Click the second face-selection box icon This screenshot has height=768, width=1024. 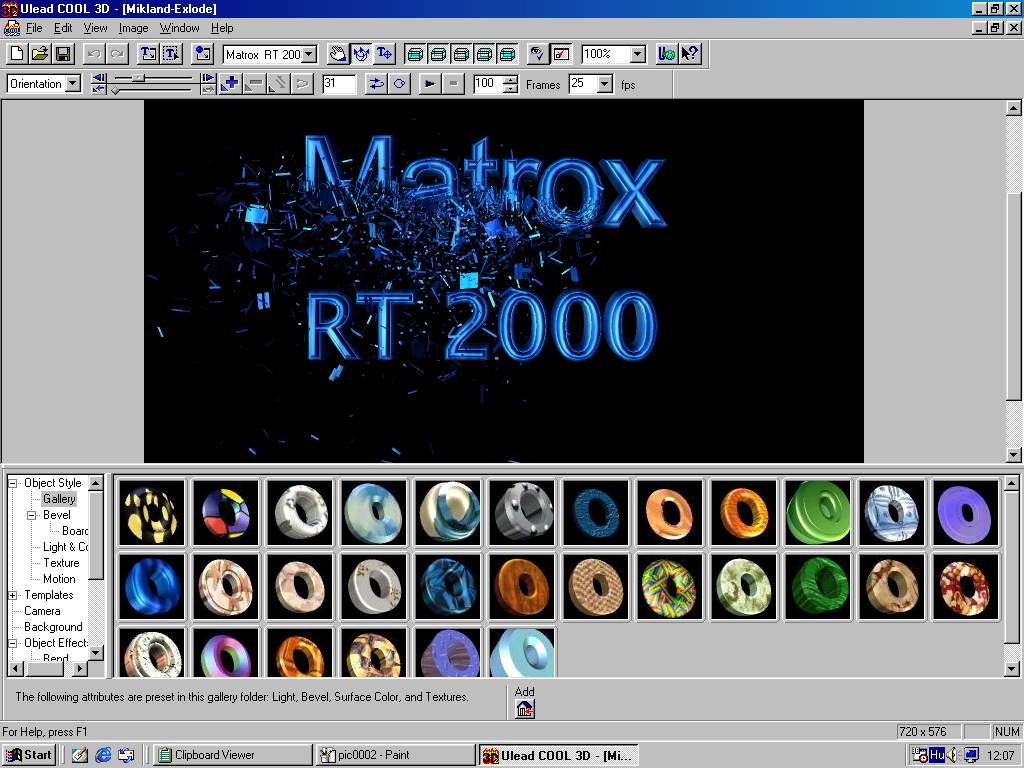click(x=438, y=54)
